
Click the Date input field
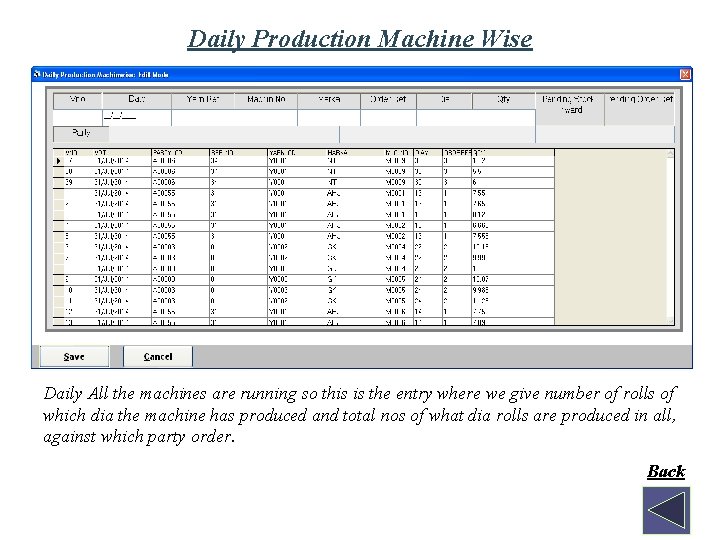pos(137,118)
